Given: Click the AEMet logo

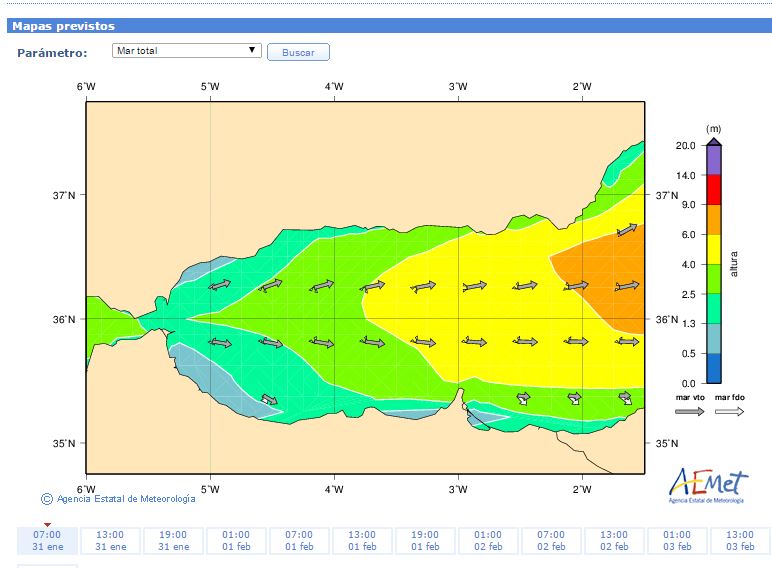Looking at the screenshot, I should pos(707,484).
